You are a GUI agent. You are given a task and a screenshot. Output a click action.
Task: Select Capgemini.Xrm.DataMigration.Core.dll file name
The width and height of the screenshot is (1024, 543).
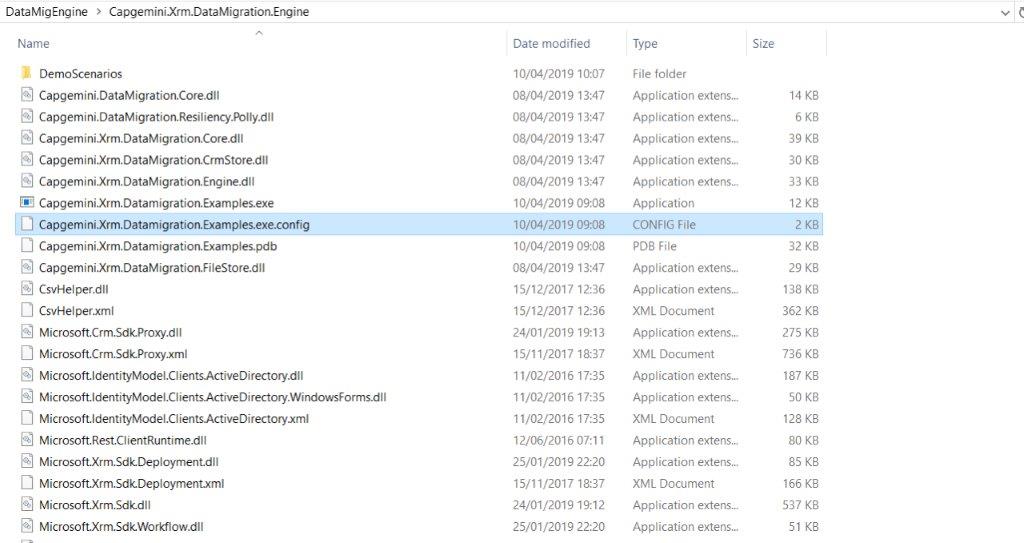point(141,139)
